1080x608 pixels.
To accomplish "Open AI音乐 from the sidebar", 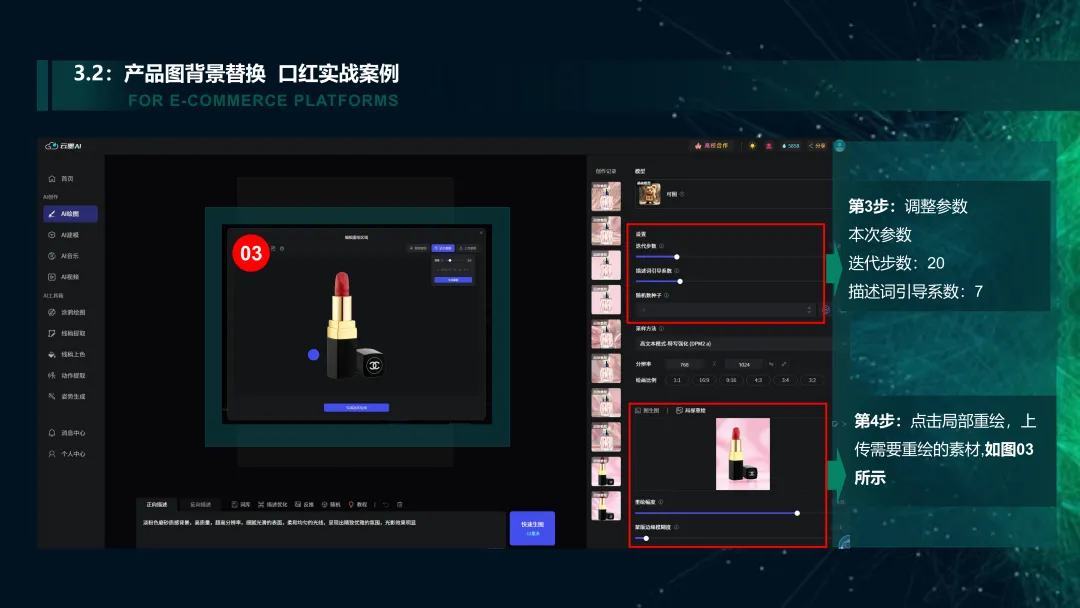I will 63,256.
